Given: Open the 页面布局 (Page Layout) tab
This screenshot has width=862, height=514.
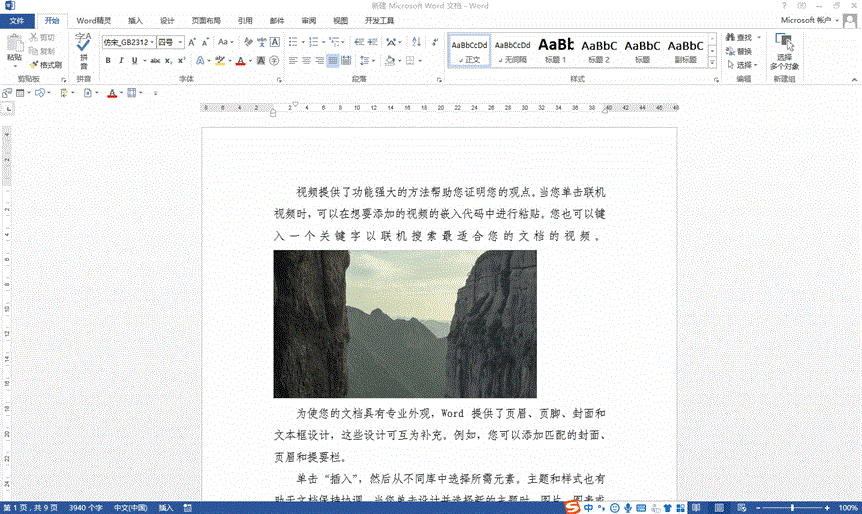Looking at the screenshot, I should pos(206,20).
